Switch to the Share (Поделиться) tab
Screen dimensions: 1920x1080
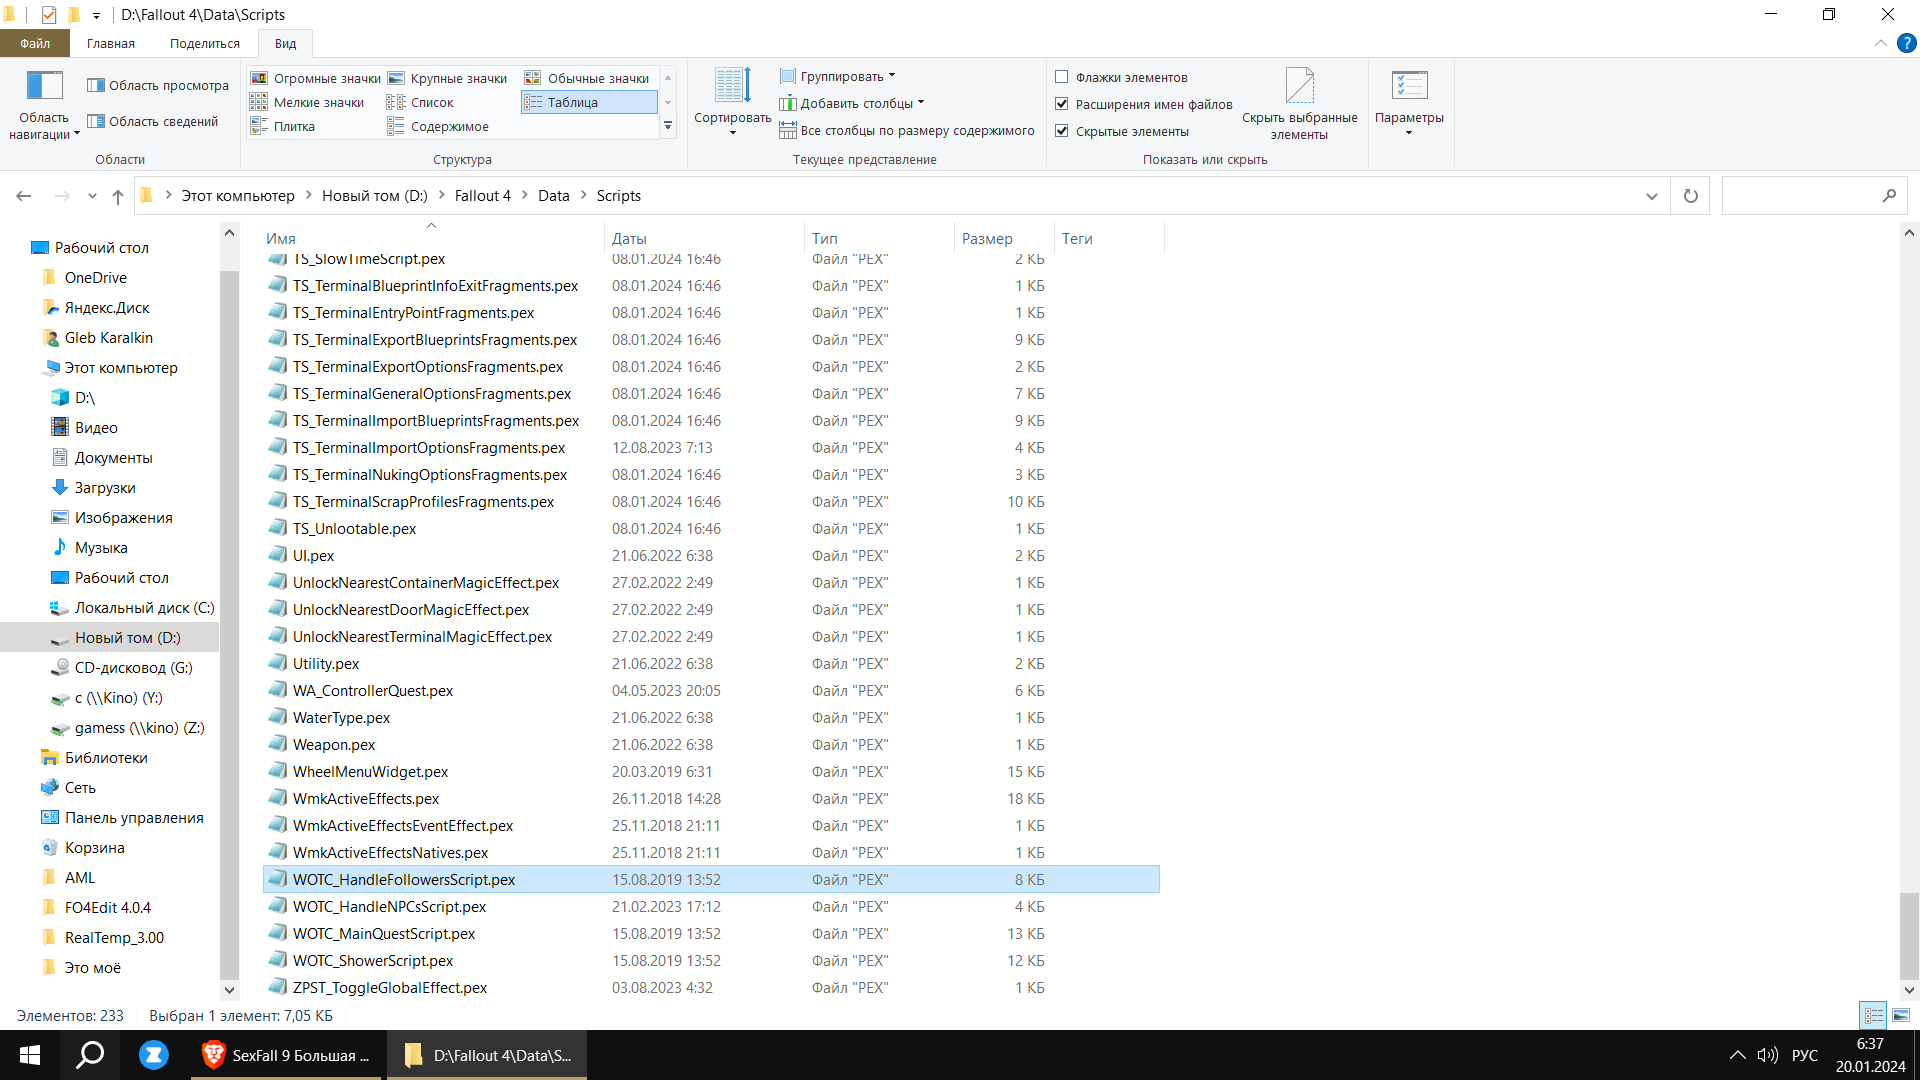[204, 43]
